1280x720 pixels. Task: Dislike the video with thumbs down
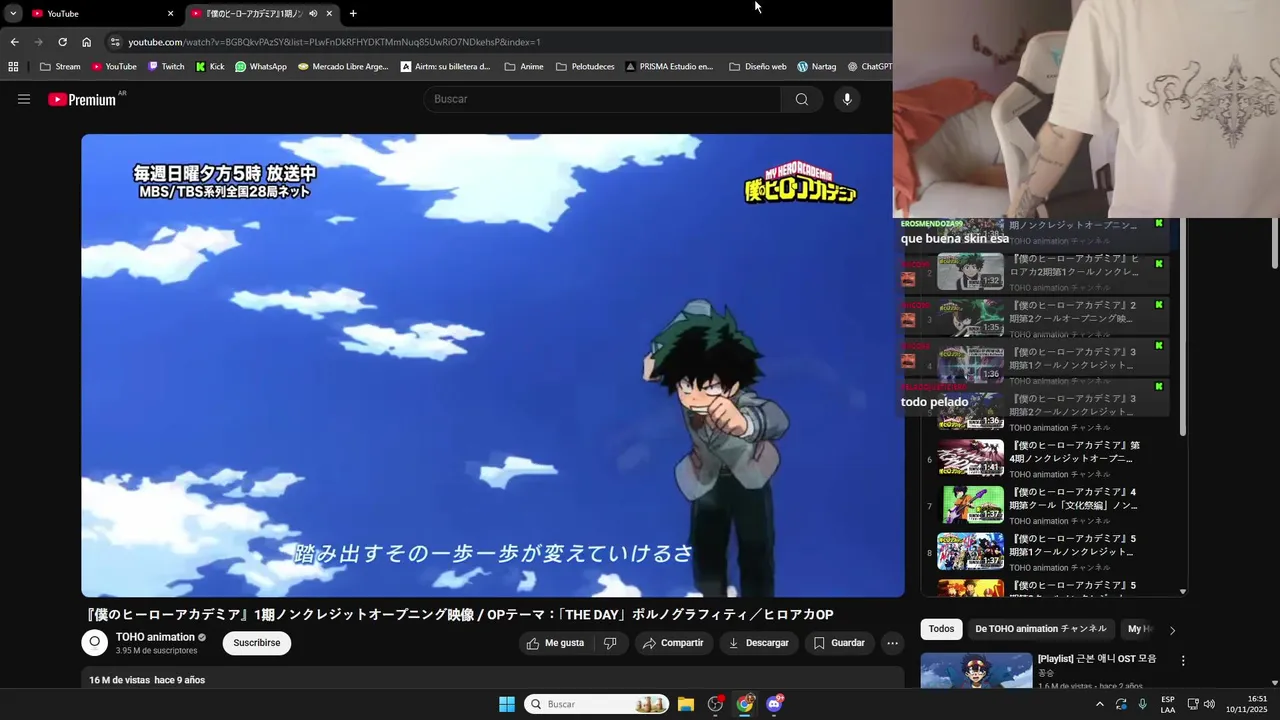610,643
